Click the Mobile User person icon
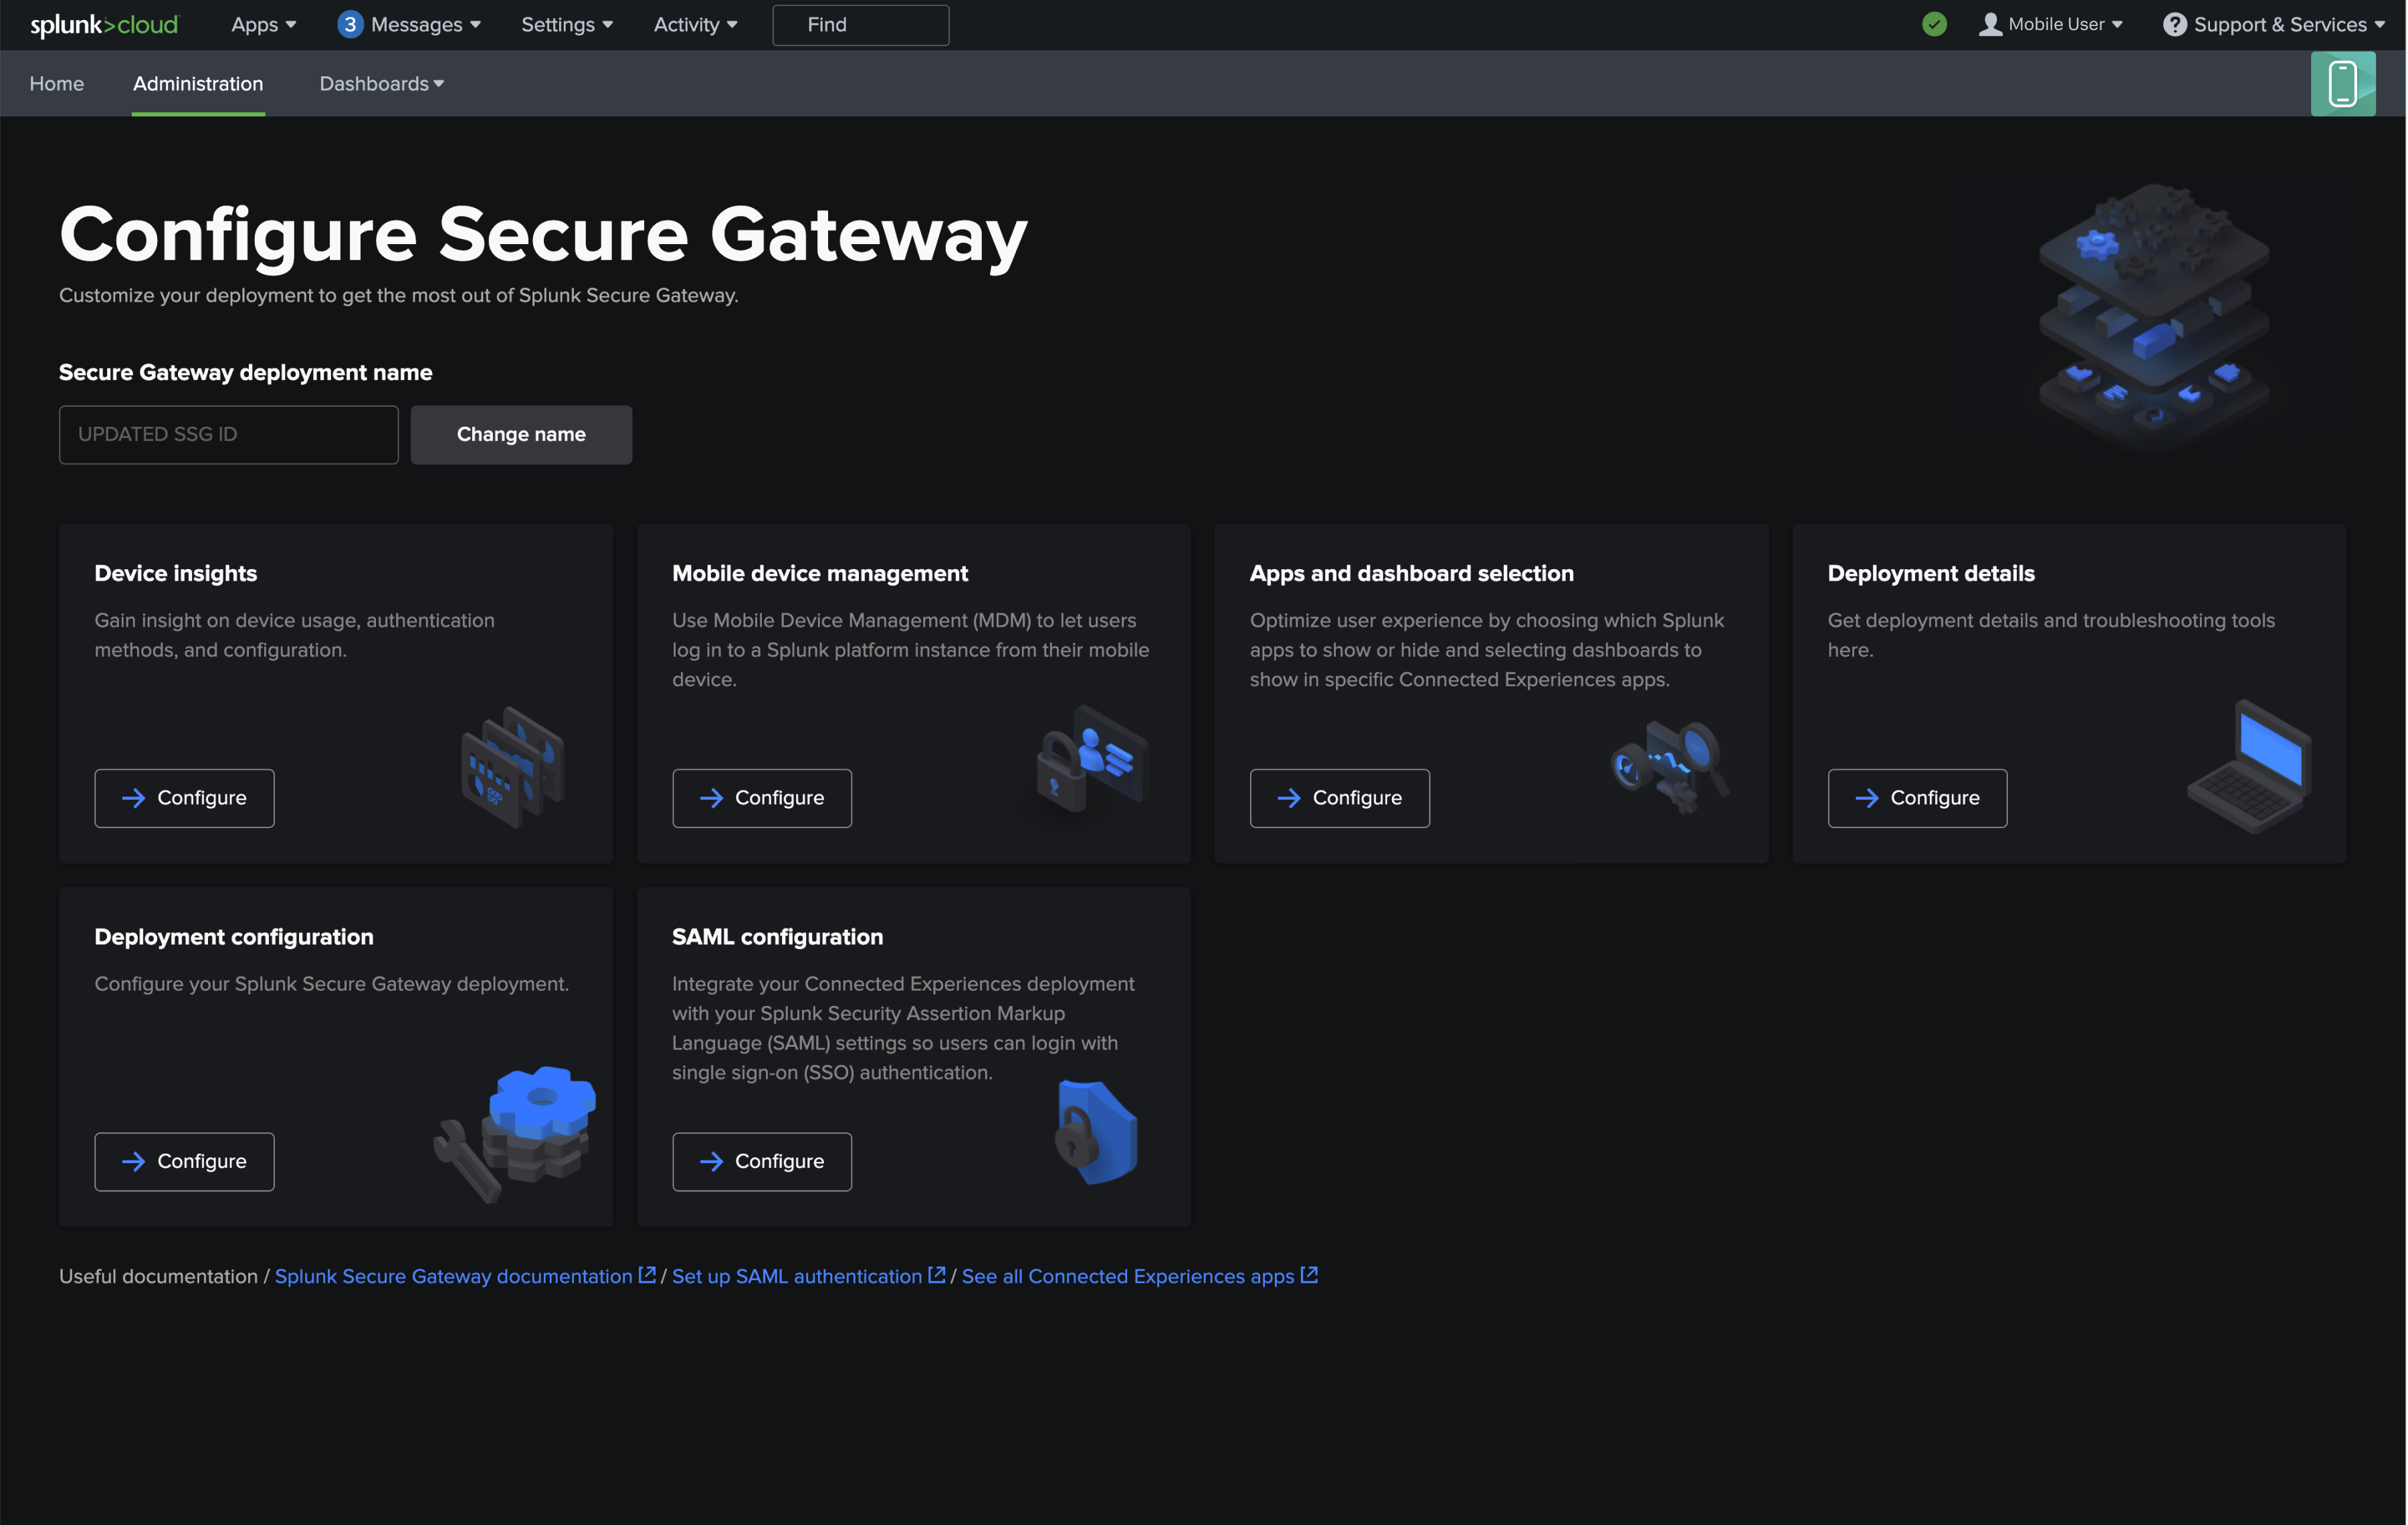The height and width of the screenshot is (1525, 2408). pyautogui.click(x=1990, y=24)
